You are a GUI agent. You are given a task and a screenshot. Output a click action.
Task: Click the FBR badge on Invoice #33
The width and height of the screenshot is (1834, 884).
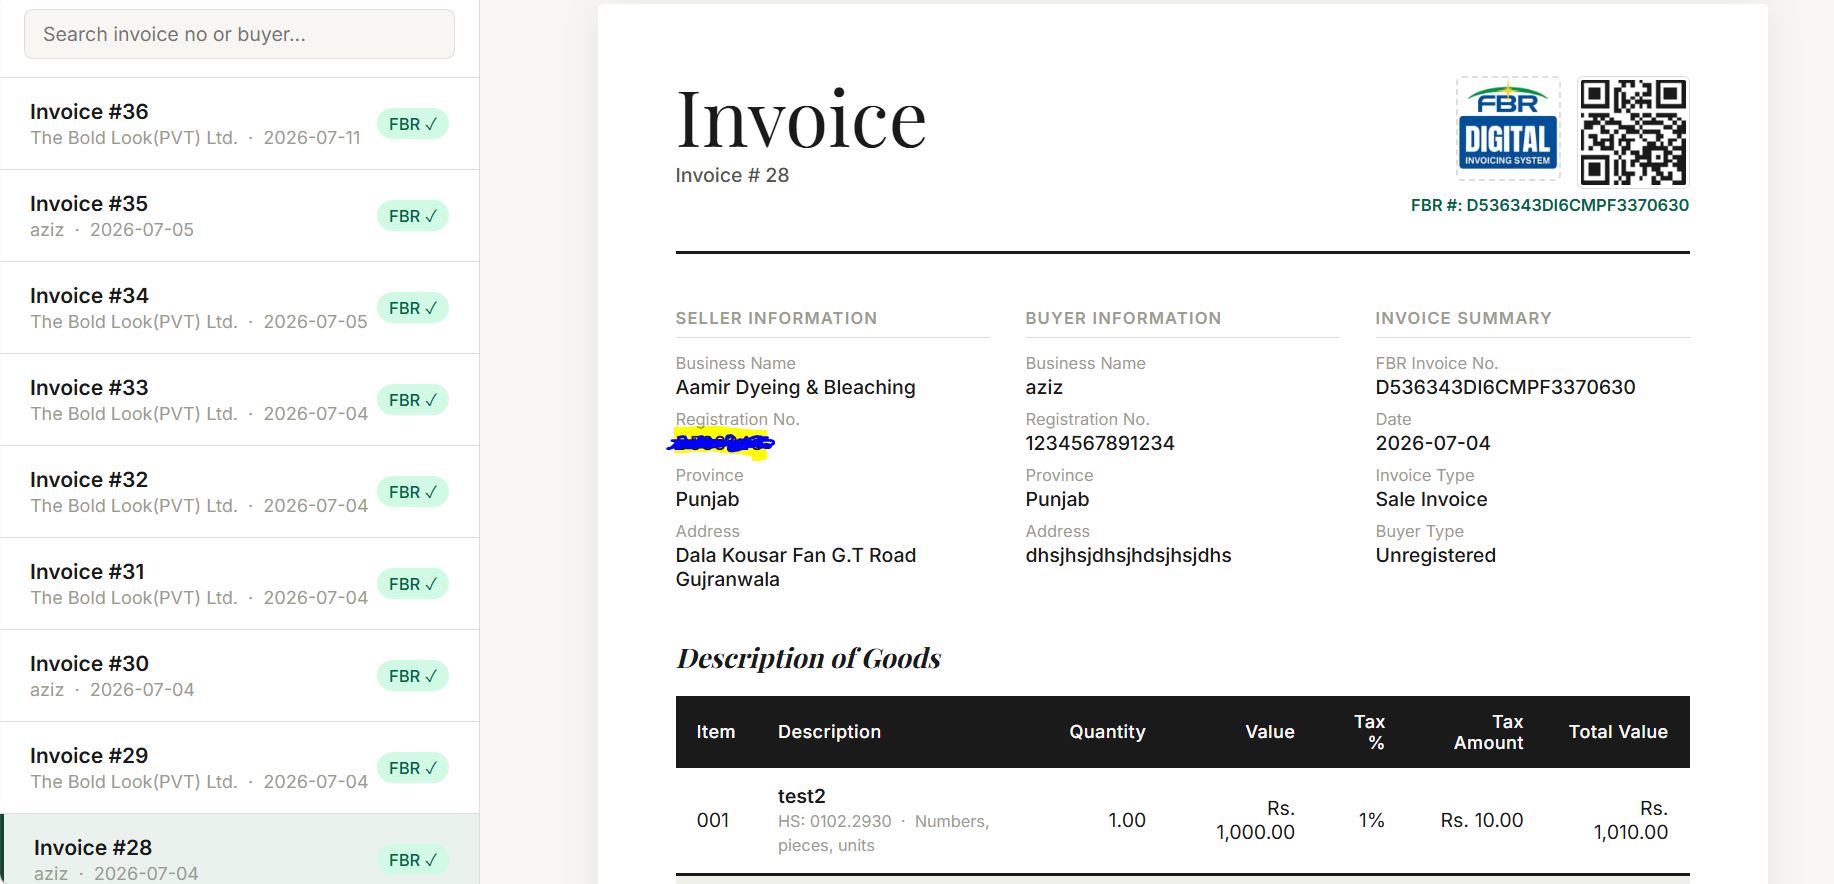412,400
